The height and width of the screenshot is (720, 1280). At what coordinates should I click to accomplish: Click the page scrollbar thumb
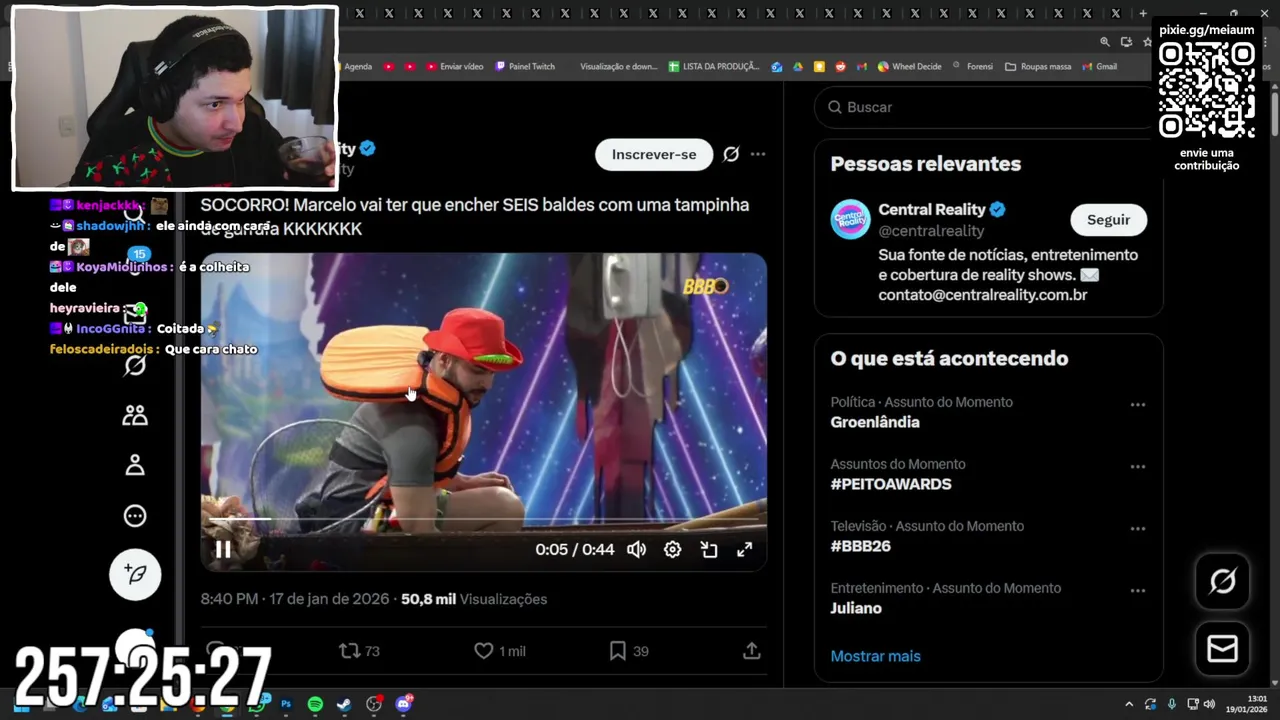pyautogui.click(x=1274, y=115)
